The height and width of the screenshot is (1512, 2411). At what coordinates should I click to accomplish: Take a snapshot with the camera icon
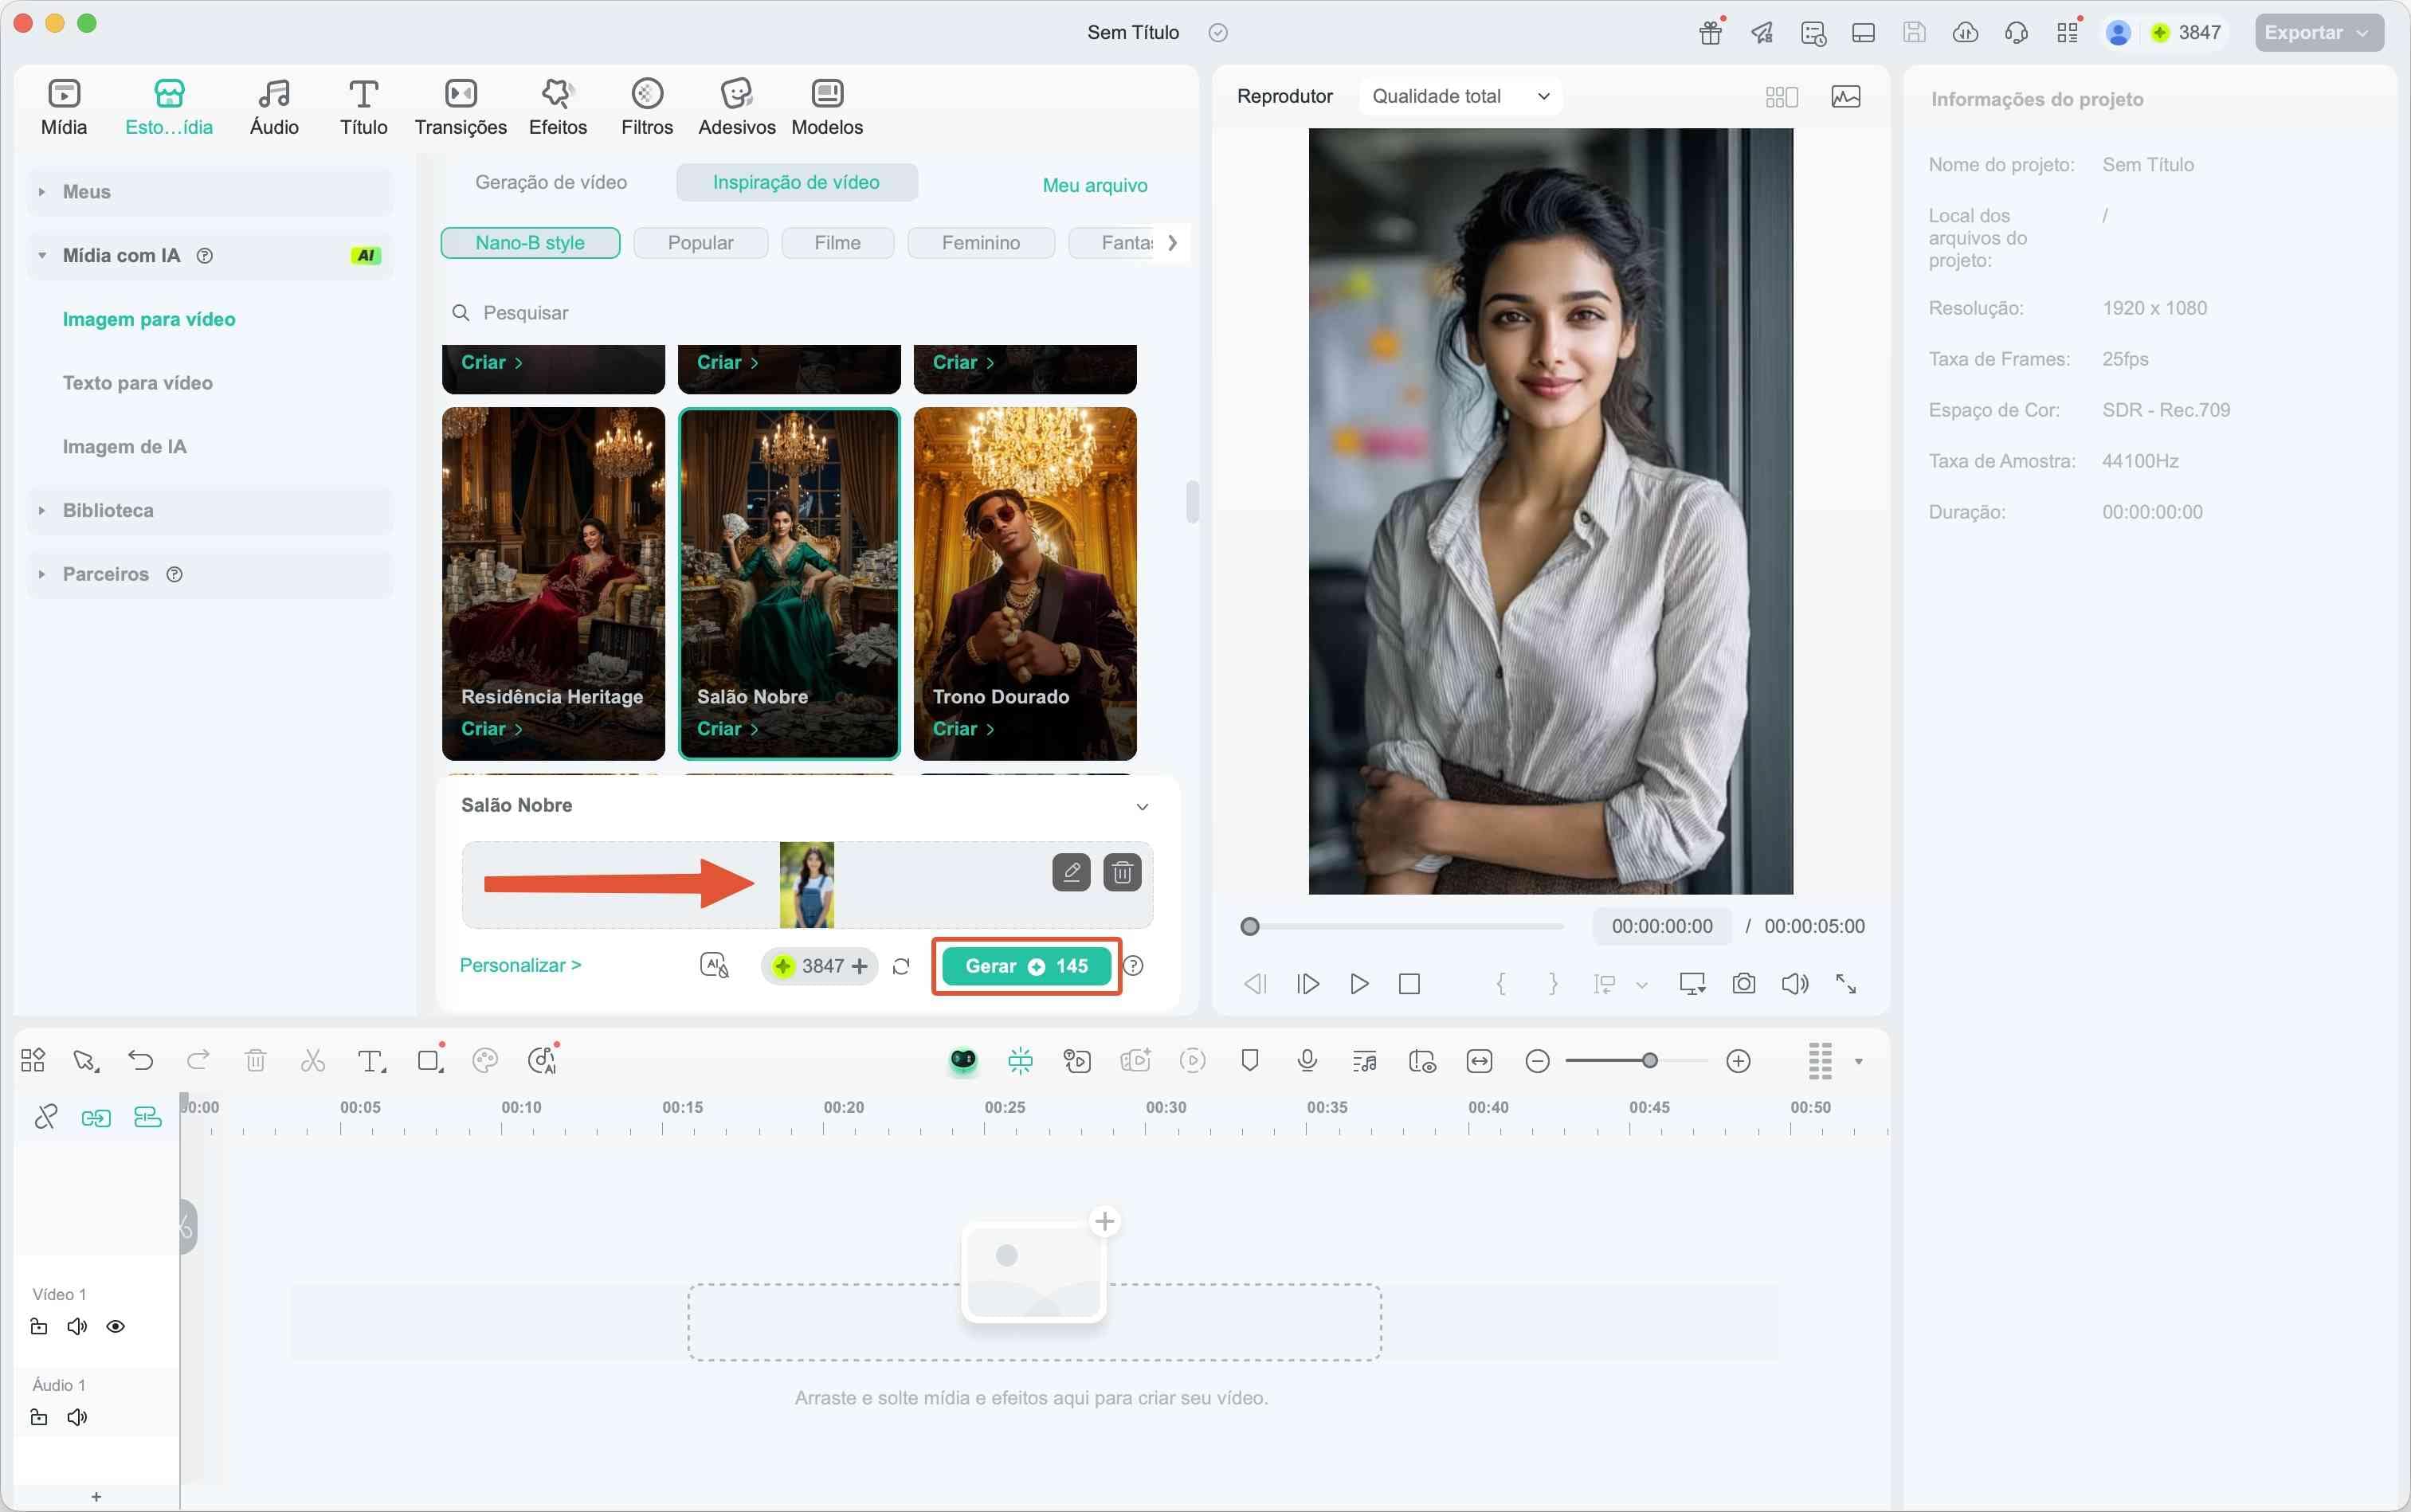[x=1743, y=984]
